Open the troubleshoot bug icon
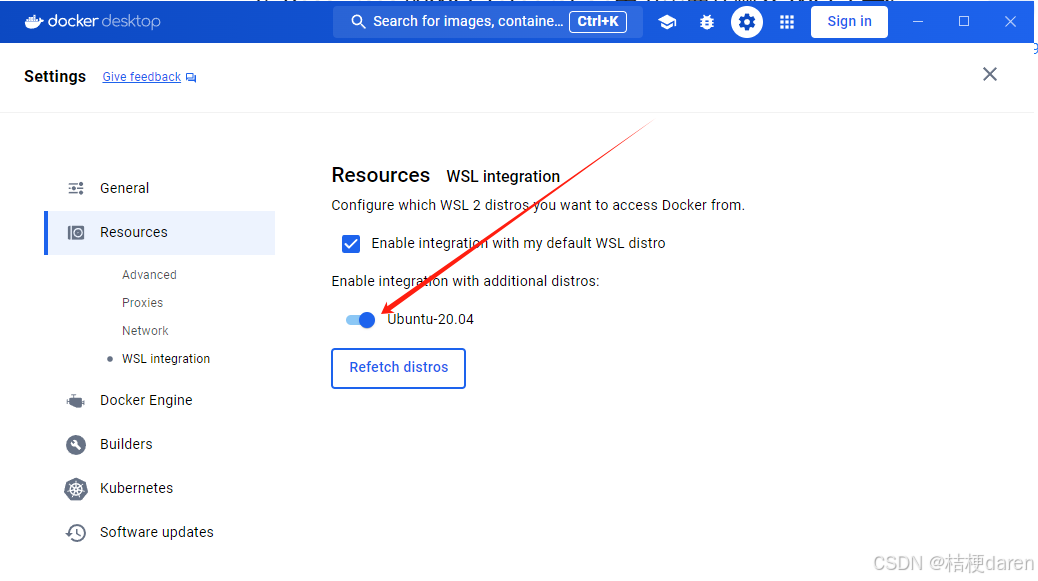Viewport: 1038px width, 581px height. click(x=707, y=22)
